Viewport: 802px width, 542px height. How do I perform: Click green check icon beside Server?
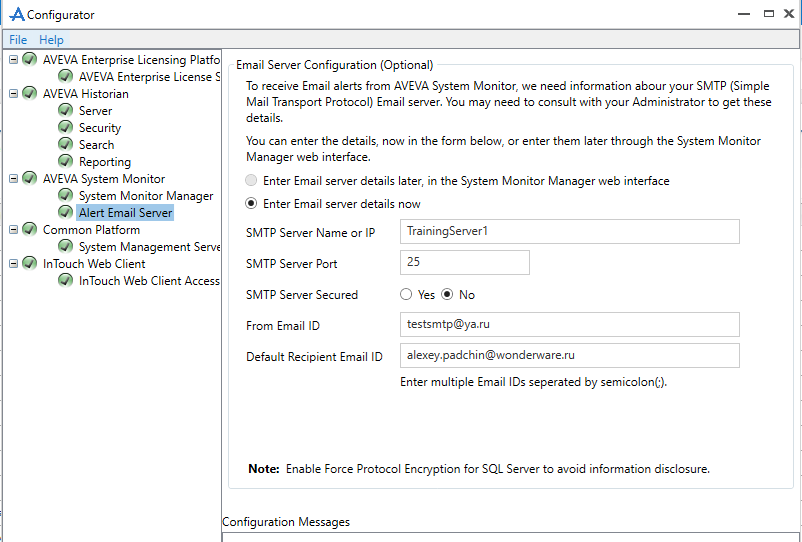coord(65,110)
